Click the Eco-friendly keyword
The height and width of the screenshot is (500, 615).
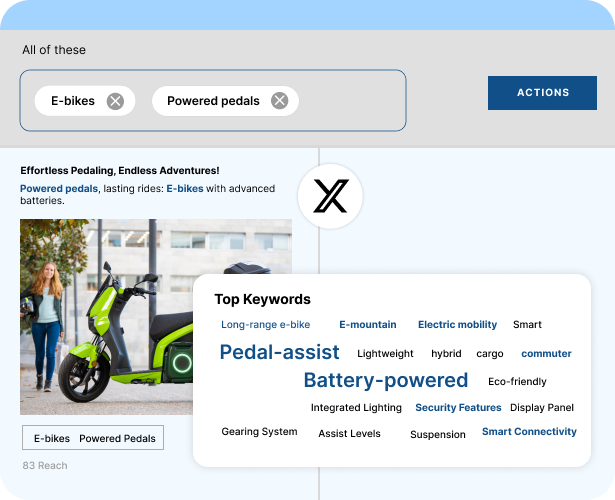[517, 382]
